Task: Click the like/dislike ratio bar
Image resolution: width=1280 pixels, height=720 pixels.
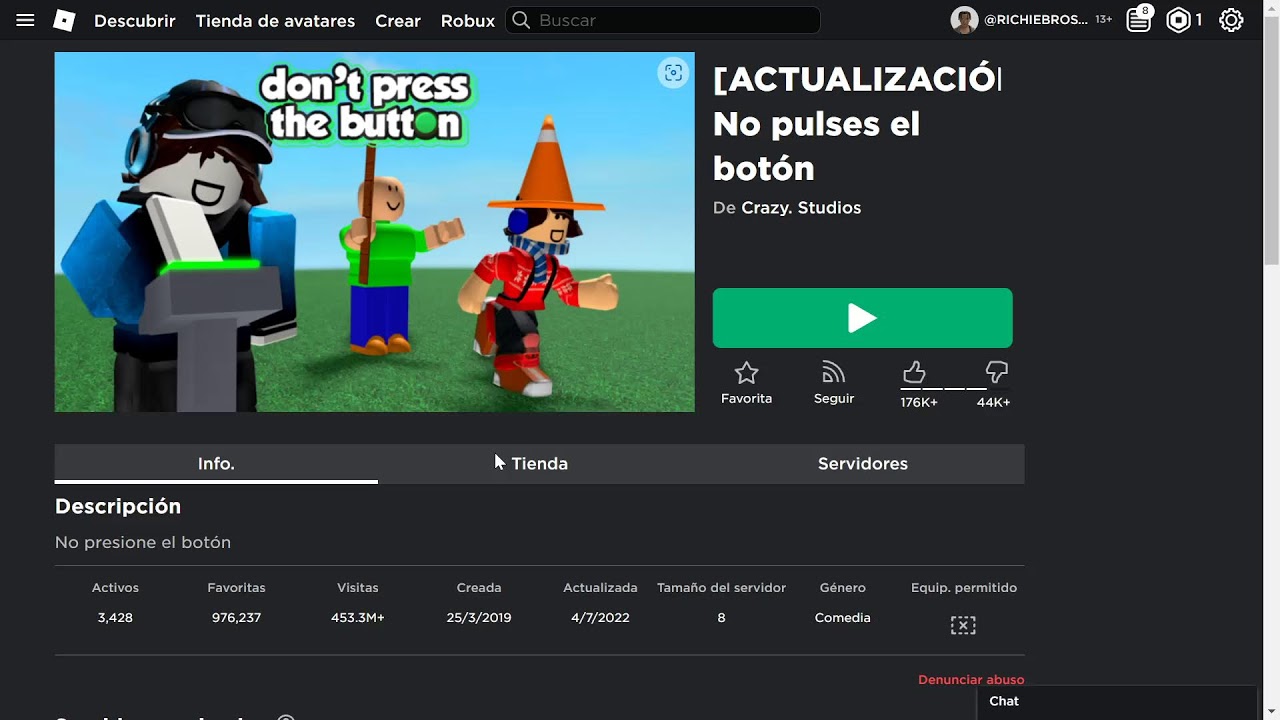Action: coord(955,388)
